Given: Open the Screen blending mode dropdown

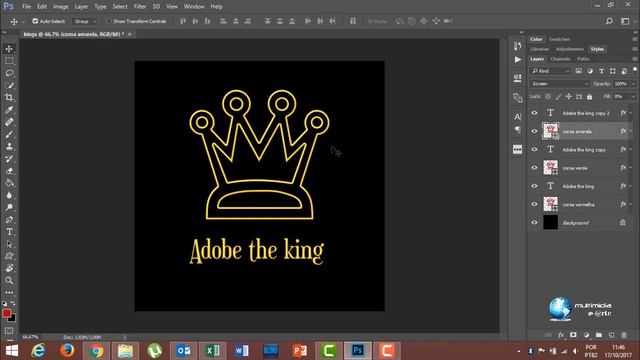Looking at the screenshot, I should coord(559,84).
